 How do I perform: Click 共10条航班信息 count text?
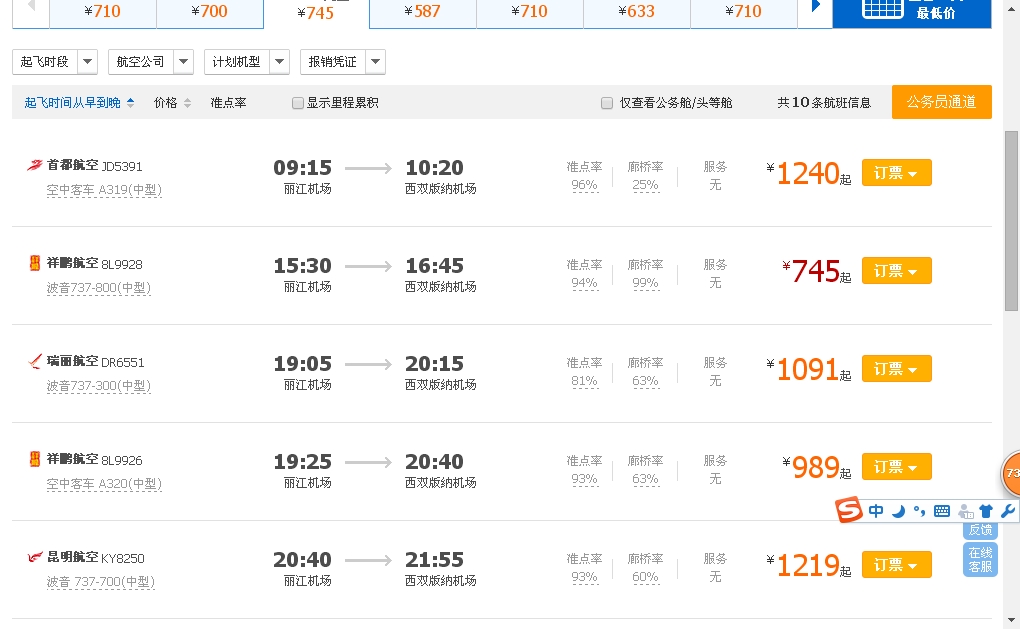pos(824,103)
